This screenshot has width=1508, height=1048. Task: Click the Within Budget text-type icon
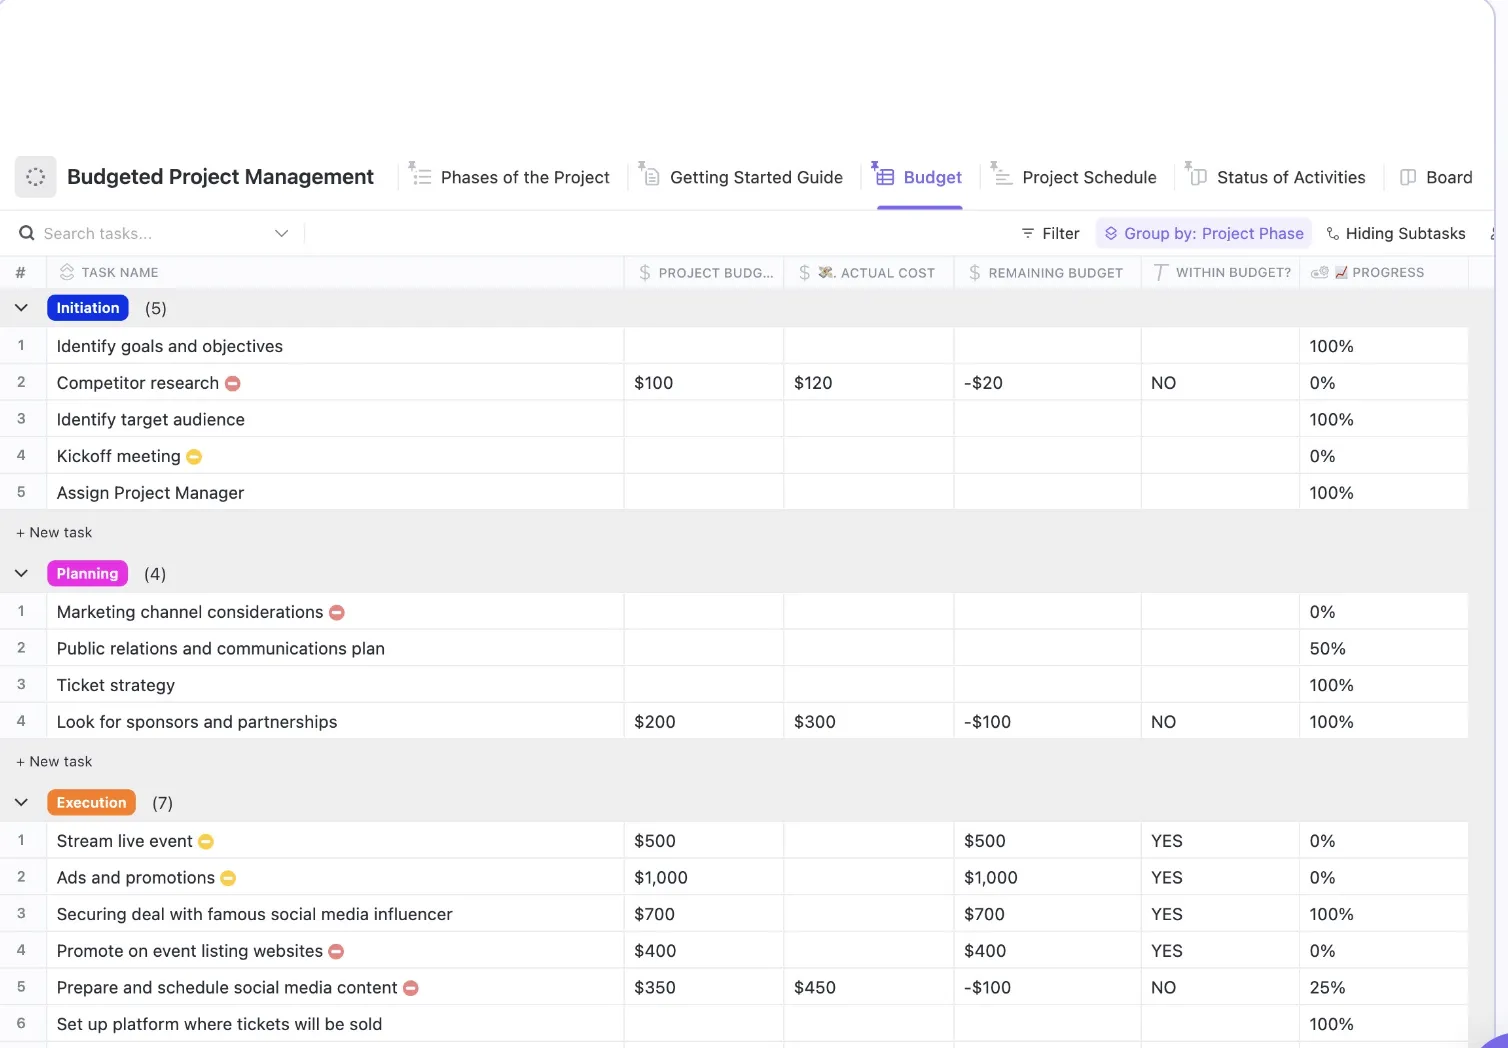(x=1160, y=272)
